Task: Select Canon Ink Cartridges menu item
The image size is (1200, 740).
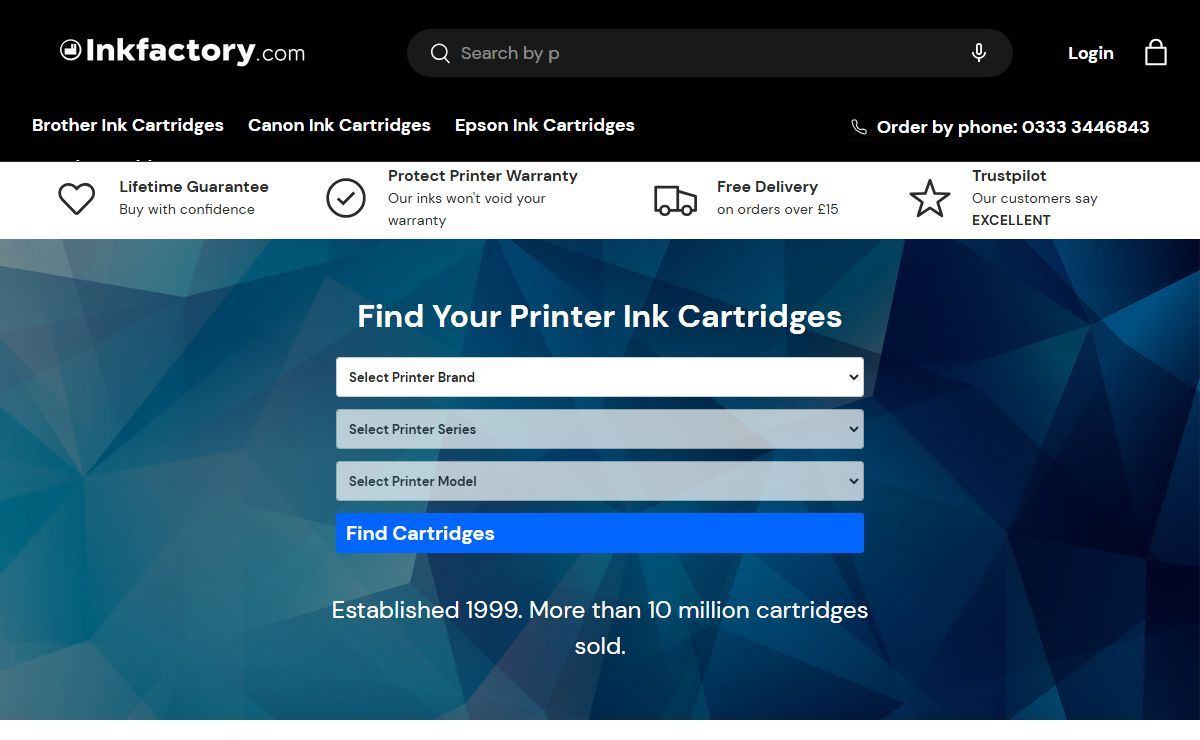Action: point(339,125)
